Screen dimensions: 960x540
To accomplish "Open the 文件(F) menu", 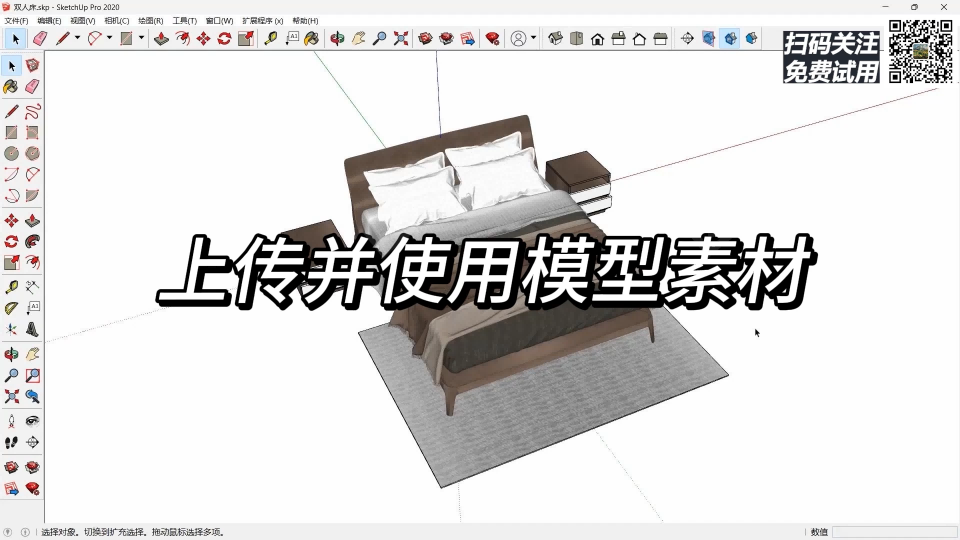I will coord(17,21).
